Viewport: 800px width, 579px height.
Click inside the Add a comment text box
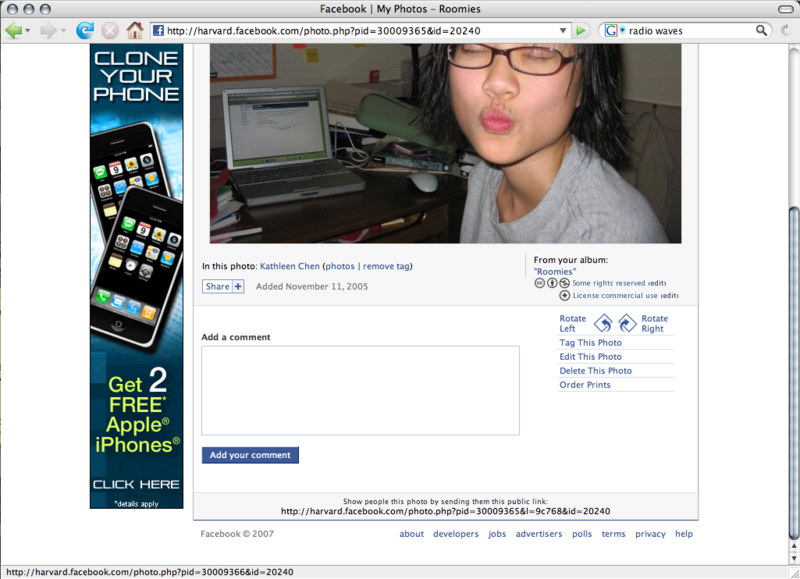pyautogui.click(x=360, y=391)
